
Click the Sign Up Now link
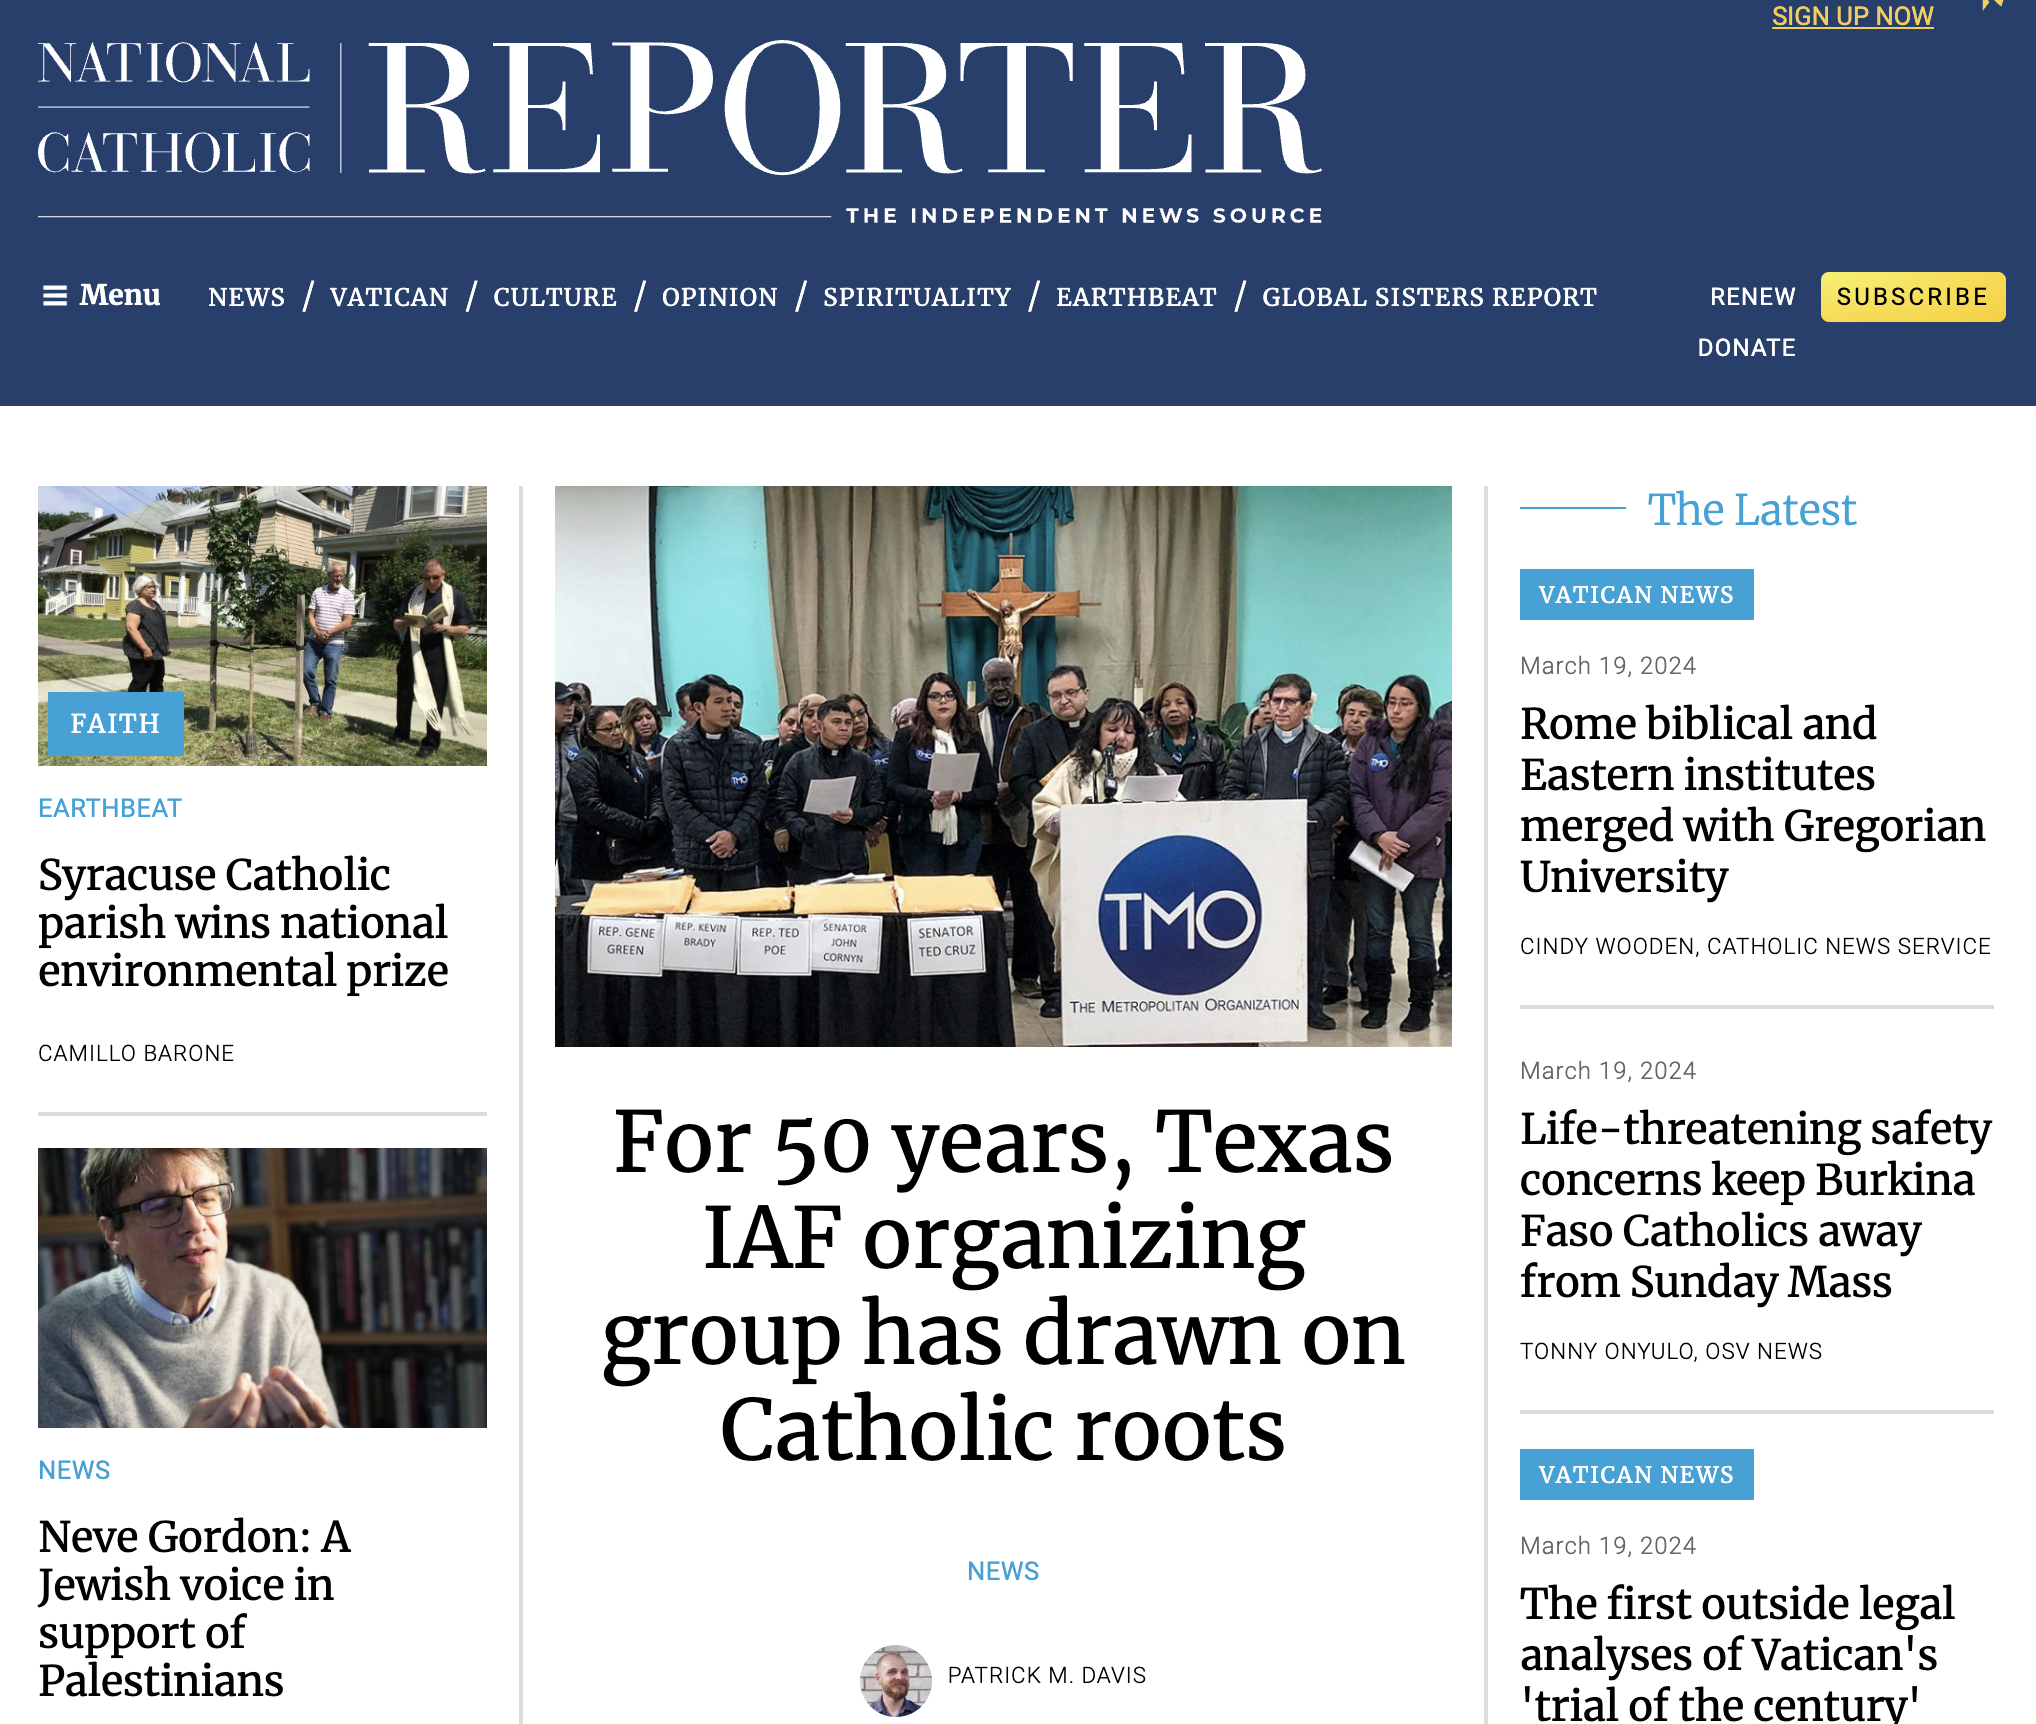pyautogui.click(x=1852, y=16)
